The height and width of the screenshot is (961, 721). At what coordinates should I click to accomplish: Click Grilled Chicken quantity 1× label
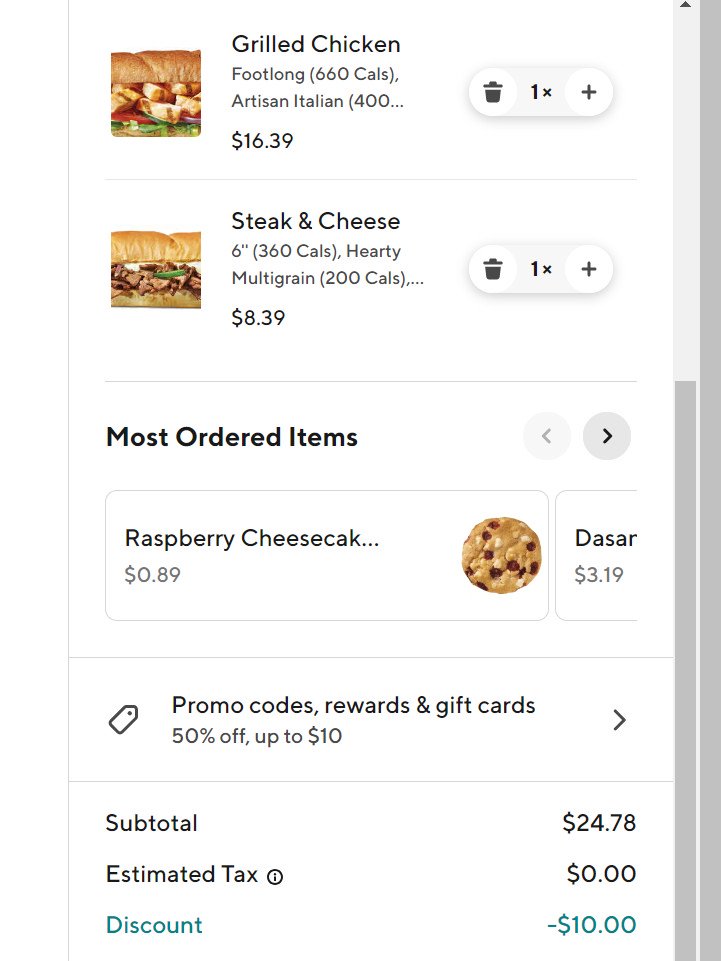541,92
